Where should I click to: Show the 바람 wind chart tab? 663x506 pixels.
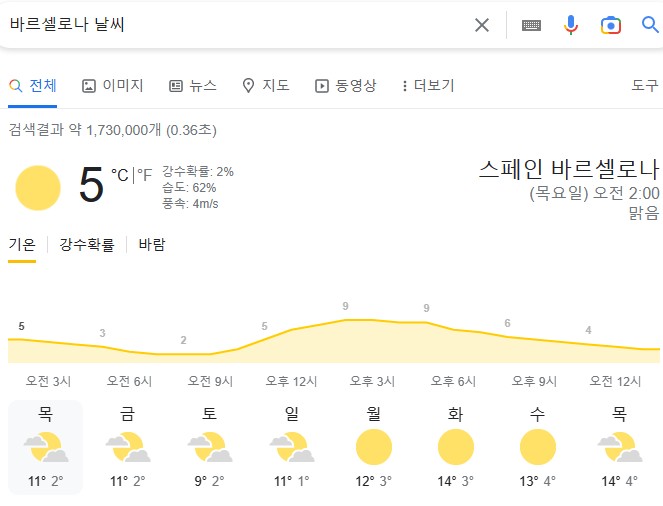point(152,245)
